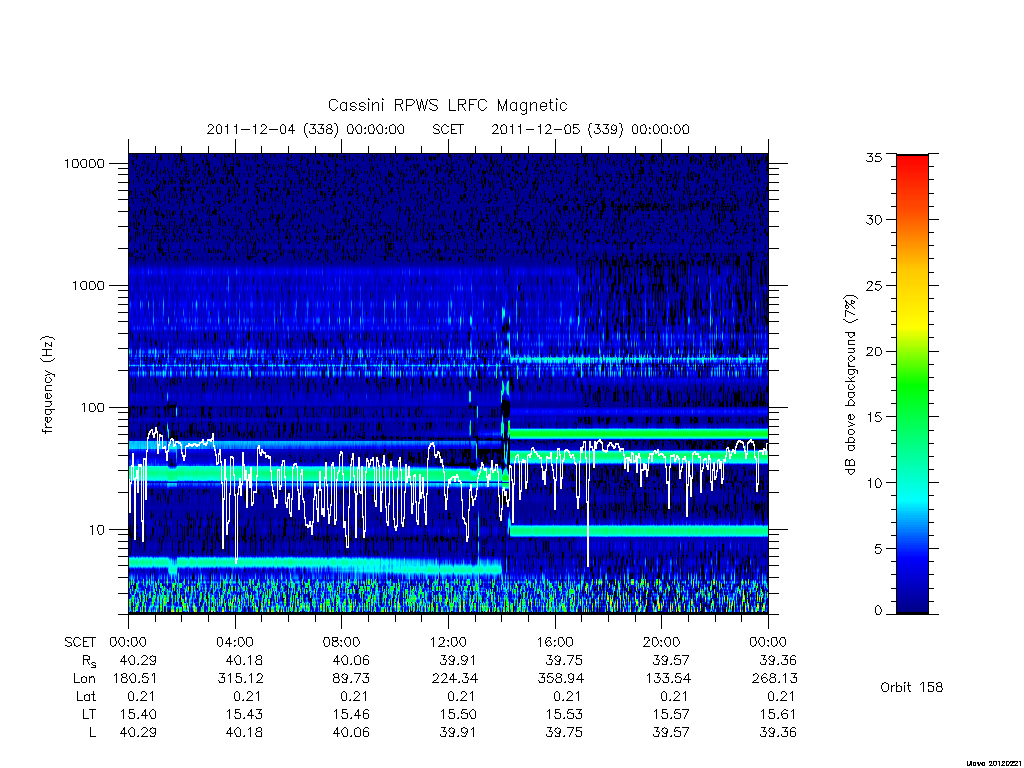Click '40.29' in the Rs row
The width and height of the screenshot is (1024, 768).
click(x=138, y=661)
